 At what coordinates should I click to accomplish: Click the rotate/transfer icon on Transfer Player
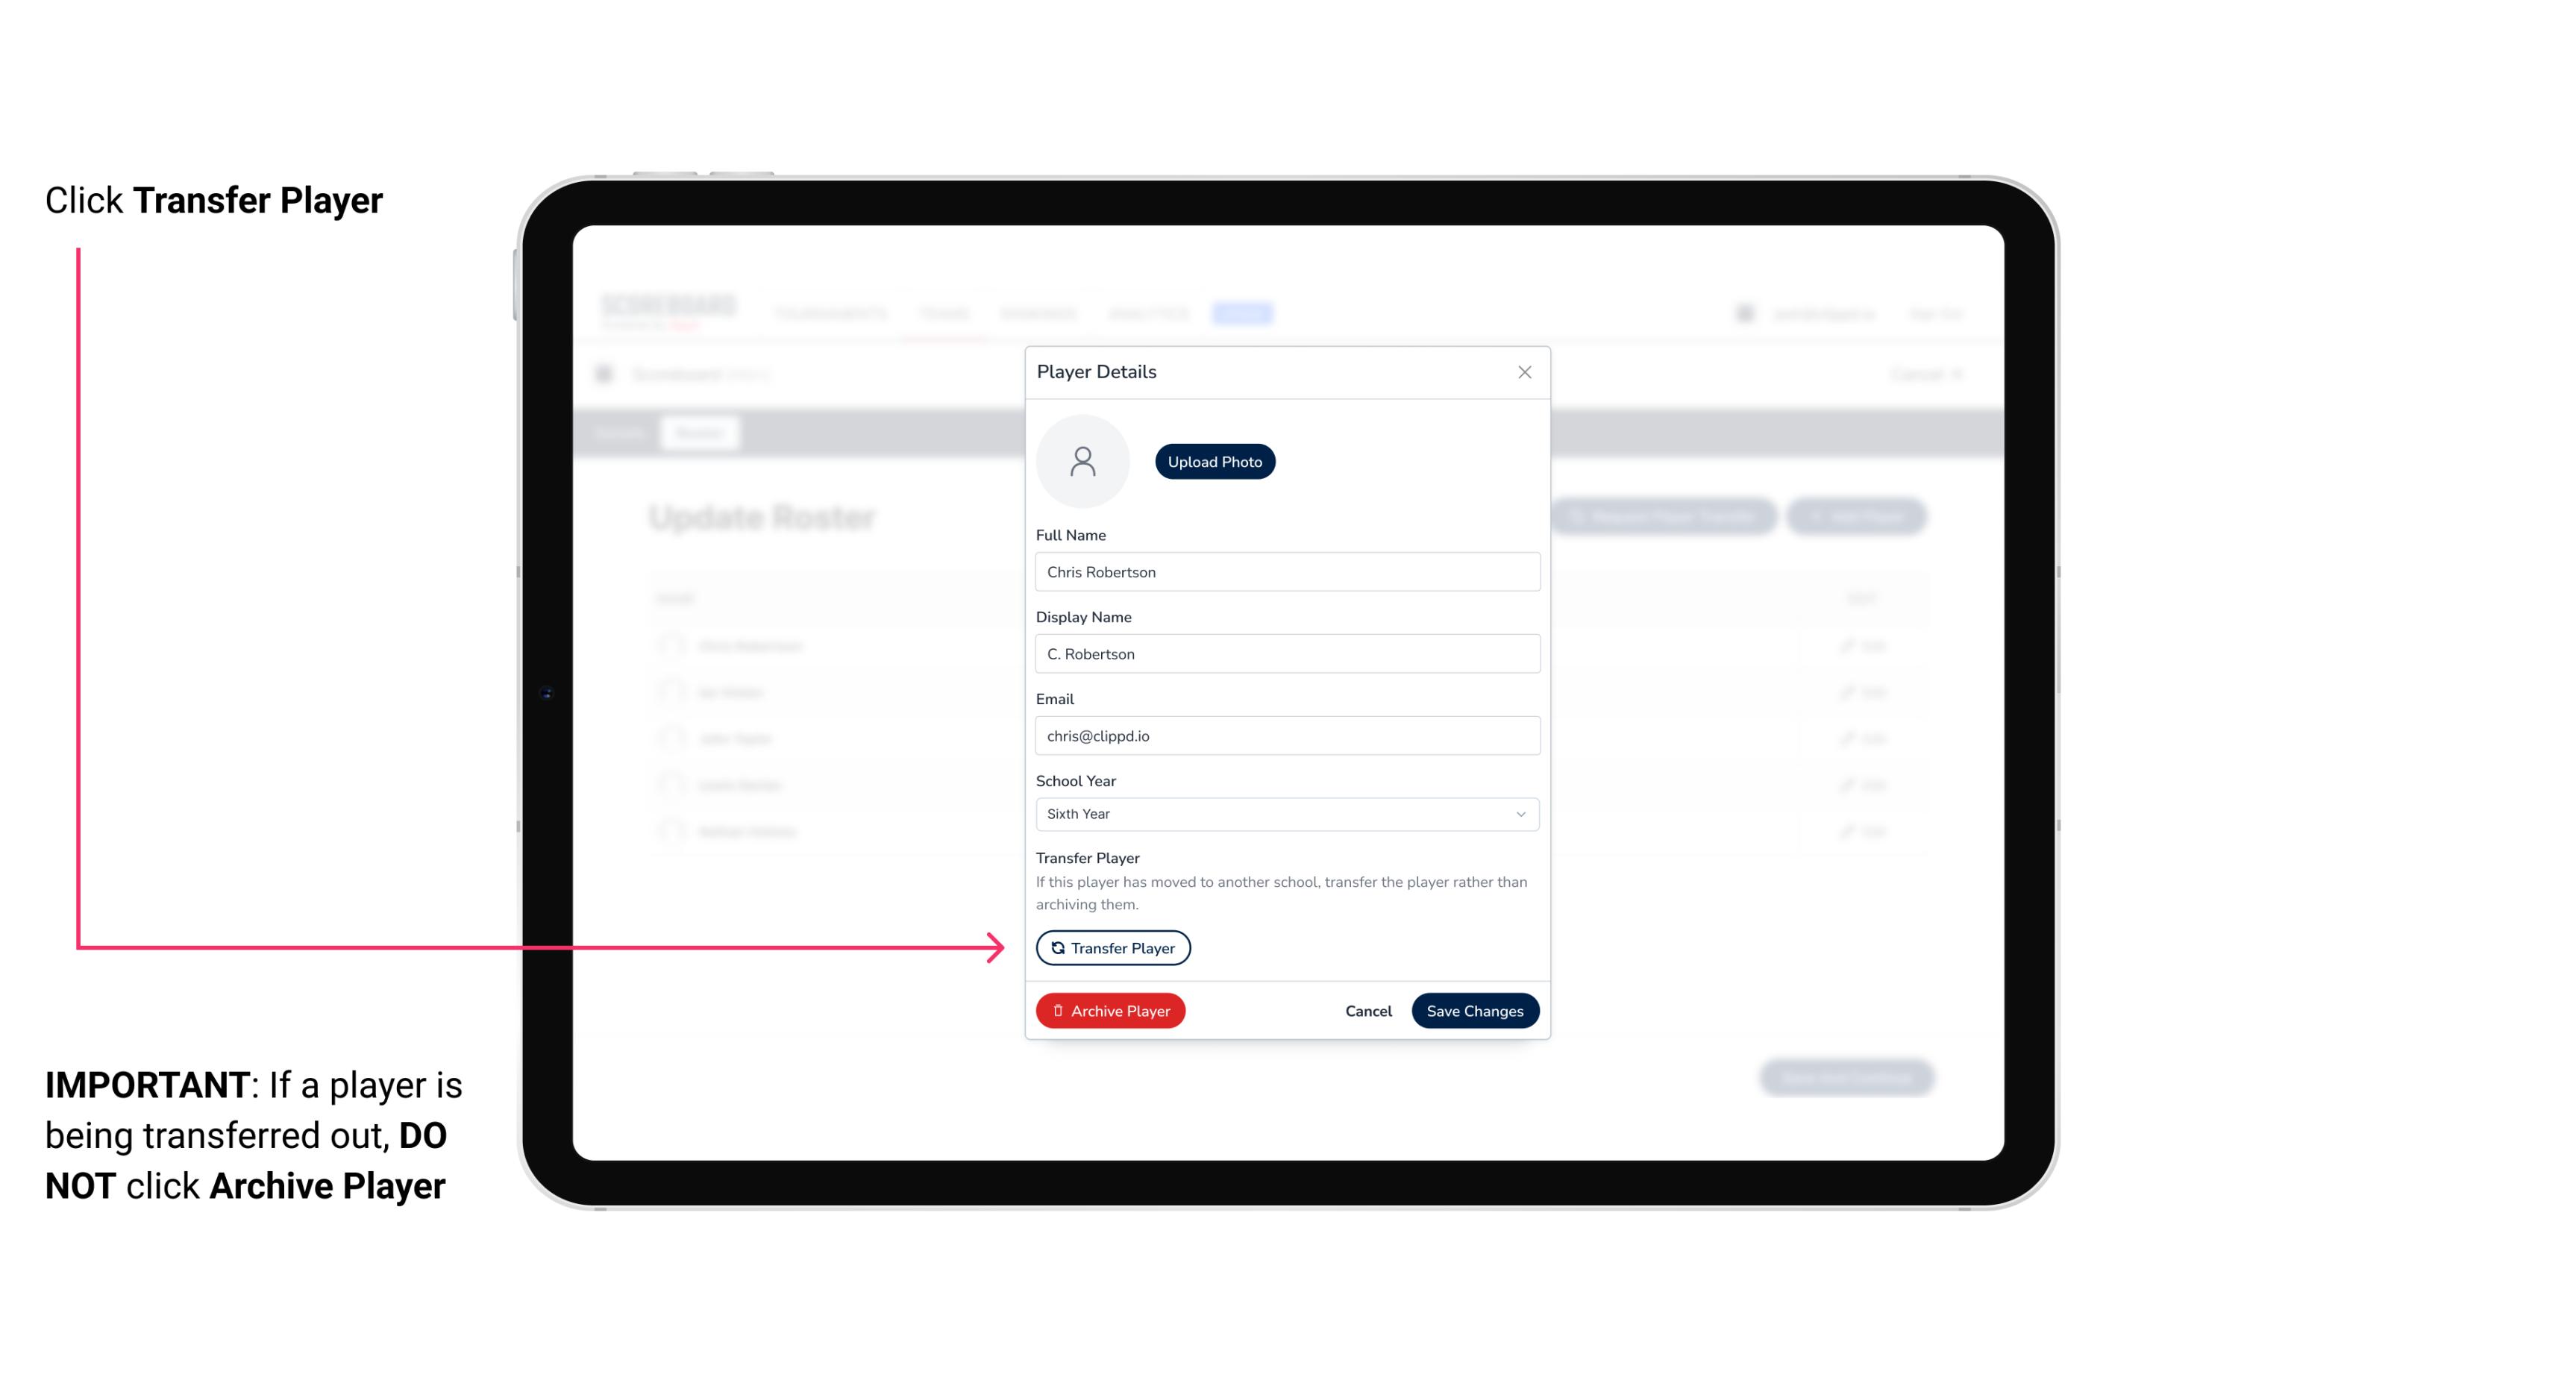[1056, 947]
